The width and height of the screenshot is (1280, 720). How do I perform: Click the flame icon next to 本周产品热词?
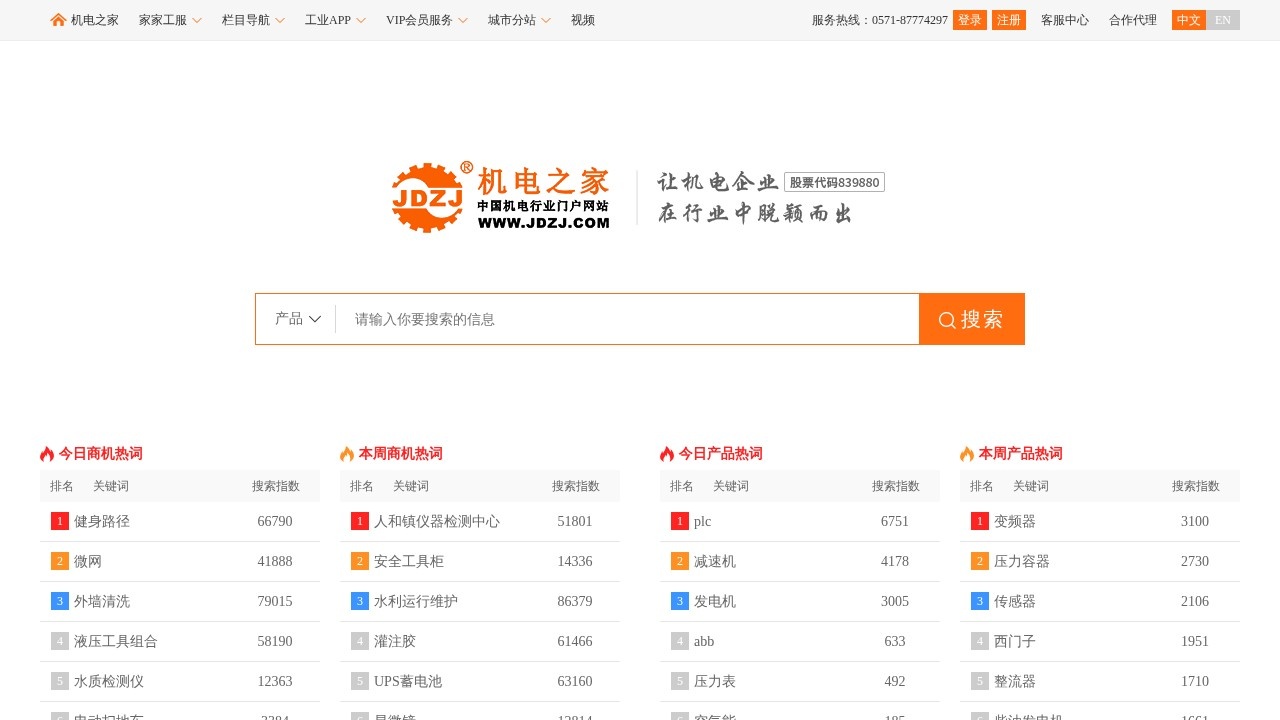(x=965, y=453)
